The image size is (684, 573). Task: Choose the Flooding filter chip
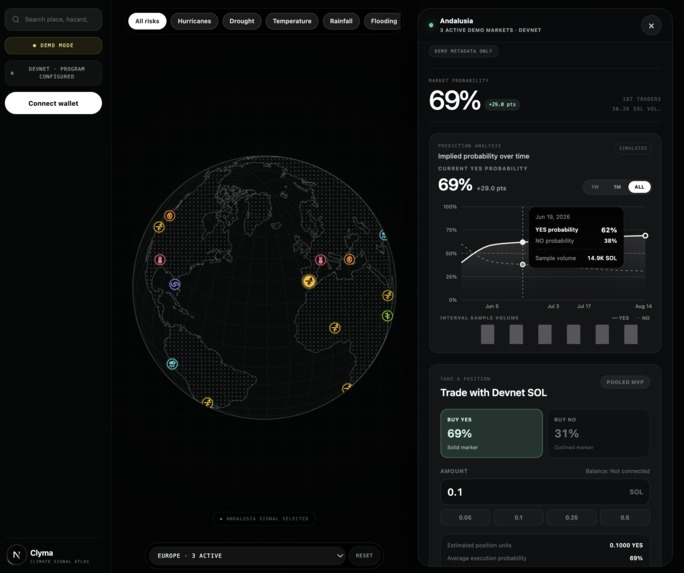coord(383,21)
